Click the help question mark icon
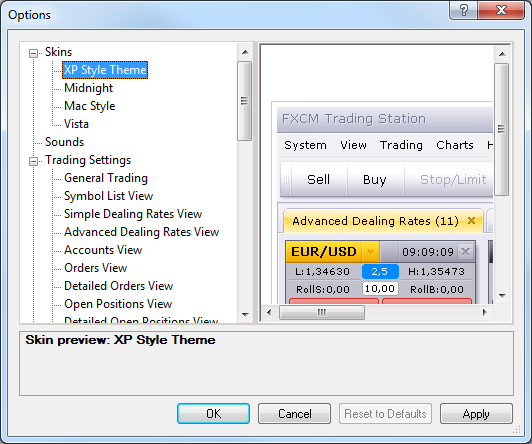The width and height of the screenshot is (532, 444). [463, 10]
